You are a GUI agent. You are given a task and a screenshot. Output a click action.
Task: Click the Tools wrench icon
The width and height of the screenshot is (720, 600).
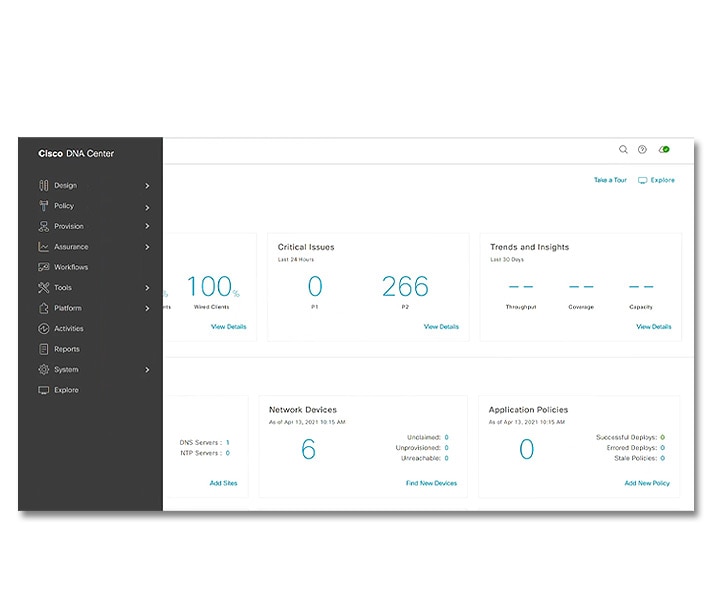click(44, 288)
